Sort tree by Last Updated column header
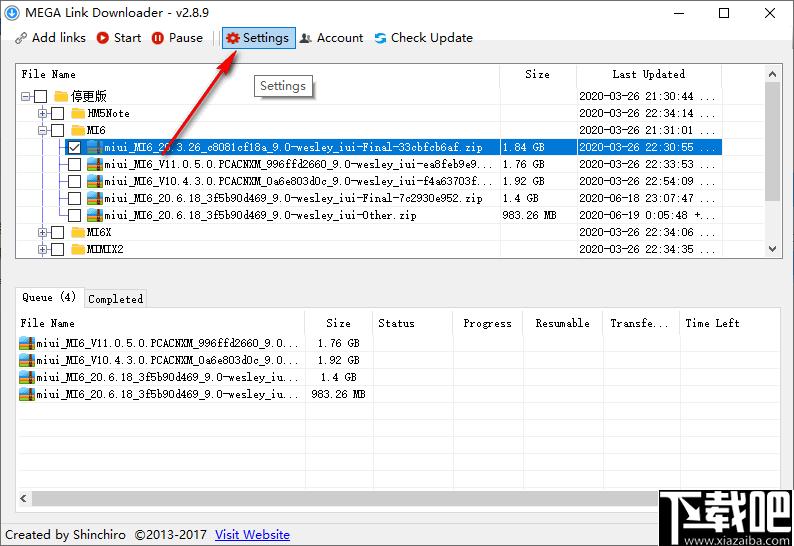794x546 pixels. coord(649,74)
